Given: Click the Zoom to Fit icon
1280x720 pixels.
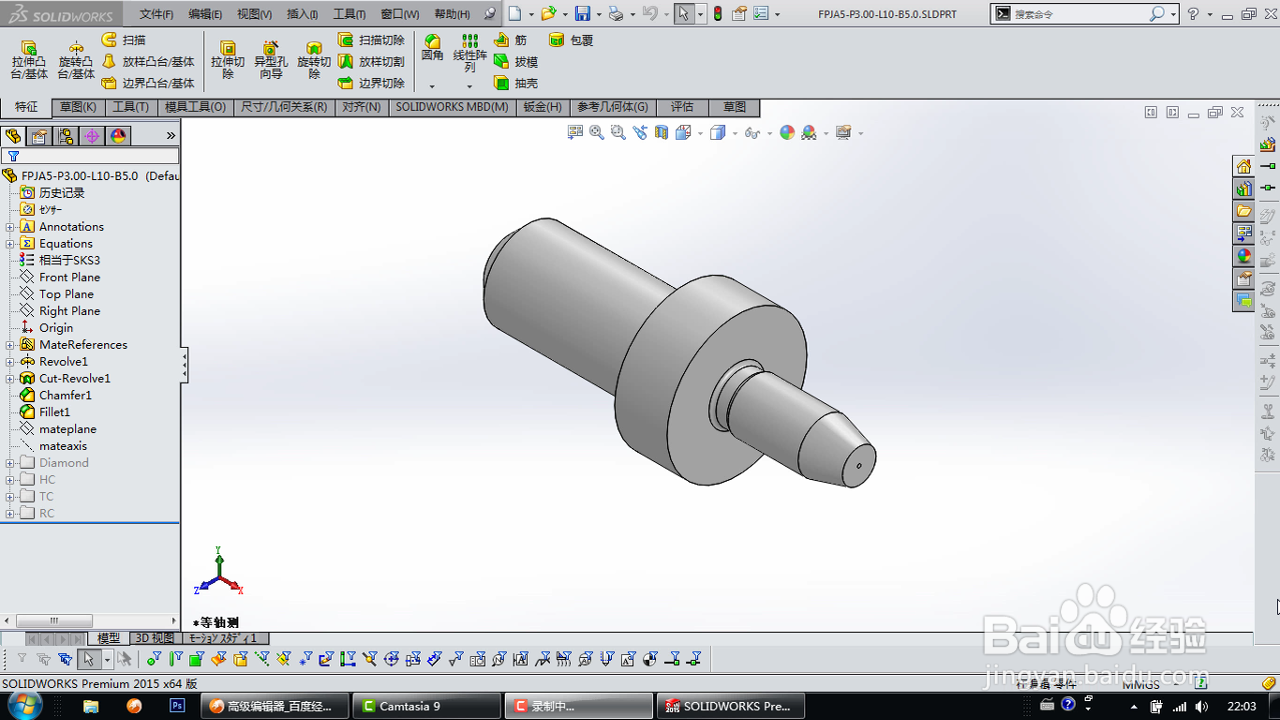Looking at the screenshot, I should coord(597,132).
